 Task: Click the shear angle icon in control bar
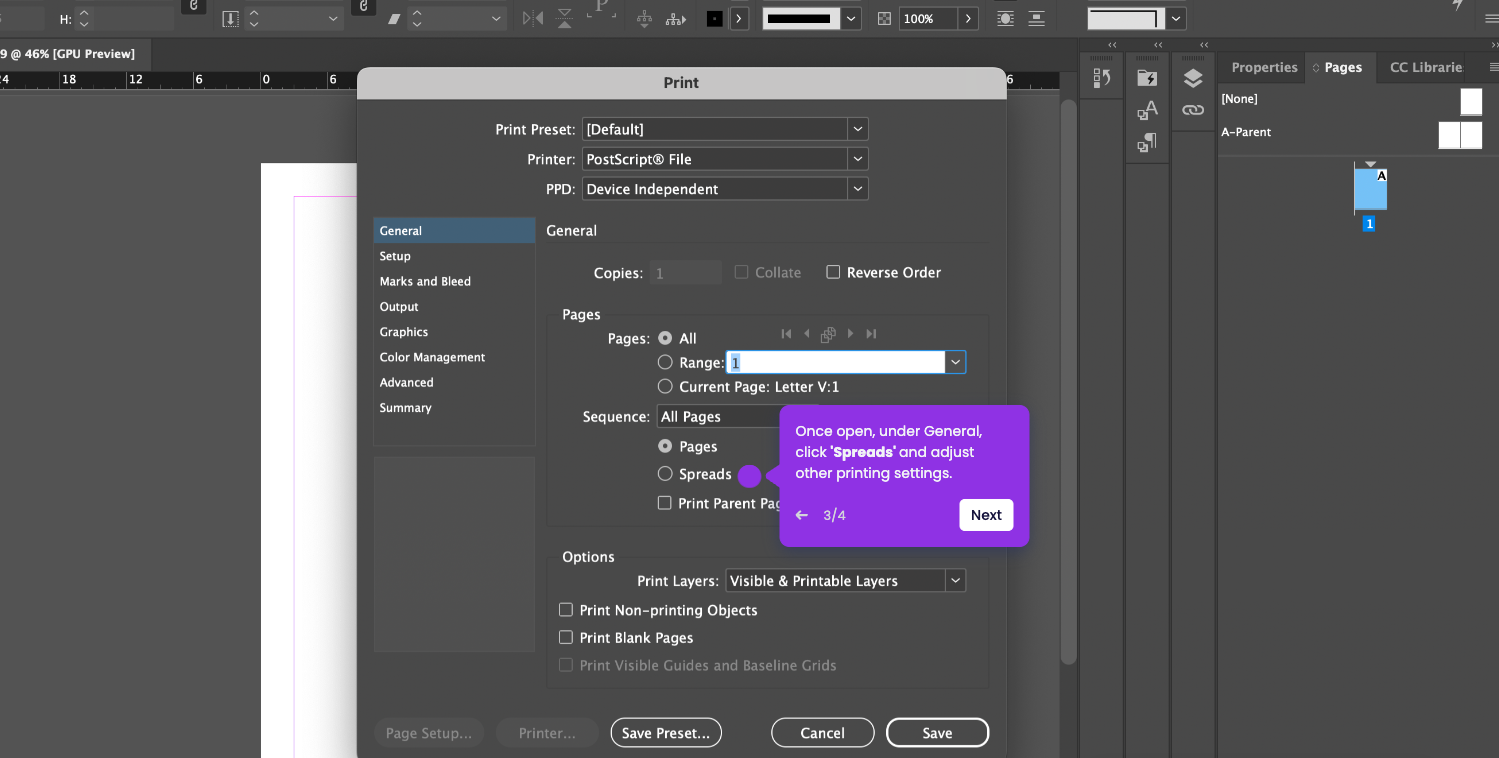(394, 19)
